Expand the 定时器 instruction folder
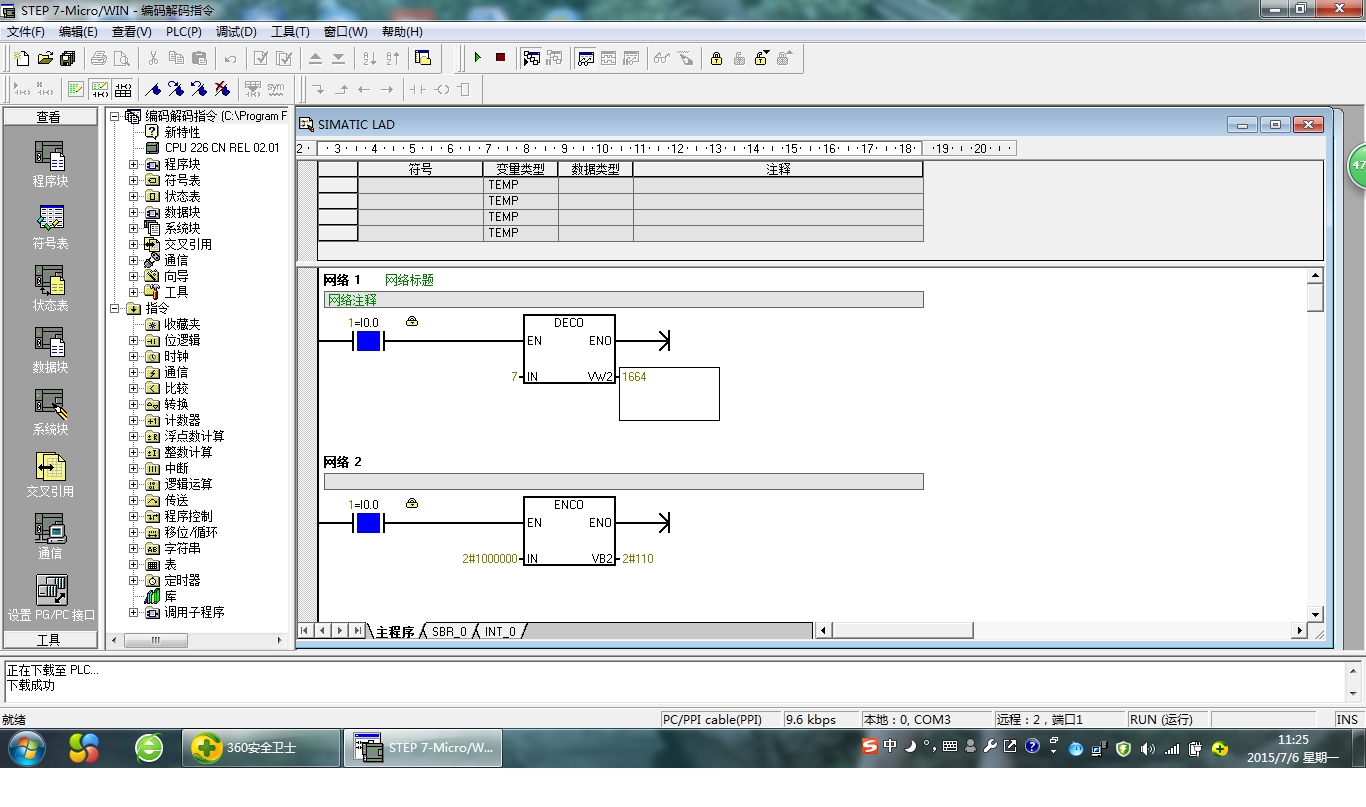The image size is (1366, 807). [134, 580]
